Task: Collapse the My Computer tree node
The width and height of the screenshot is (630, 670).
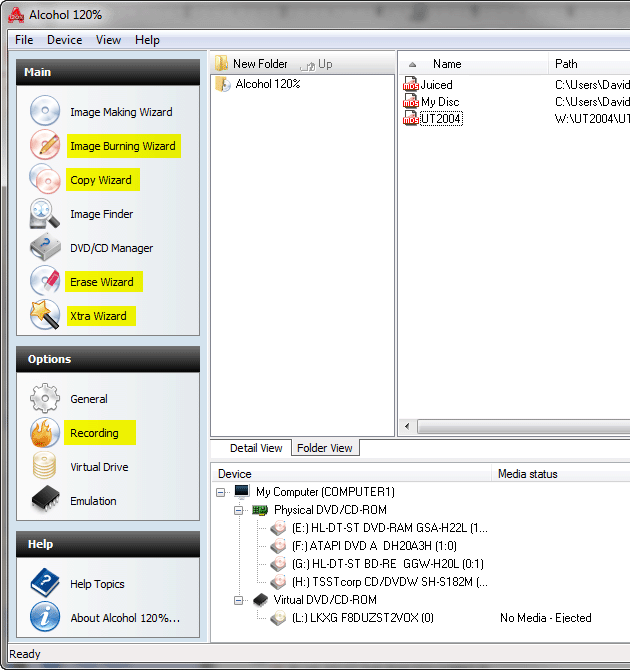Action: (221, 493)
